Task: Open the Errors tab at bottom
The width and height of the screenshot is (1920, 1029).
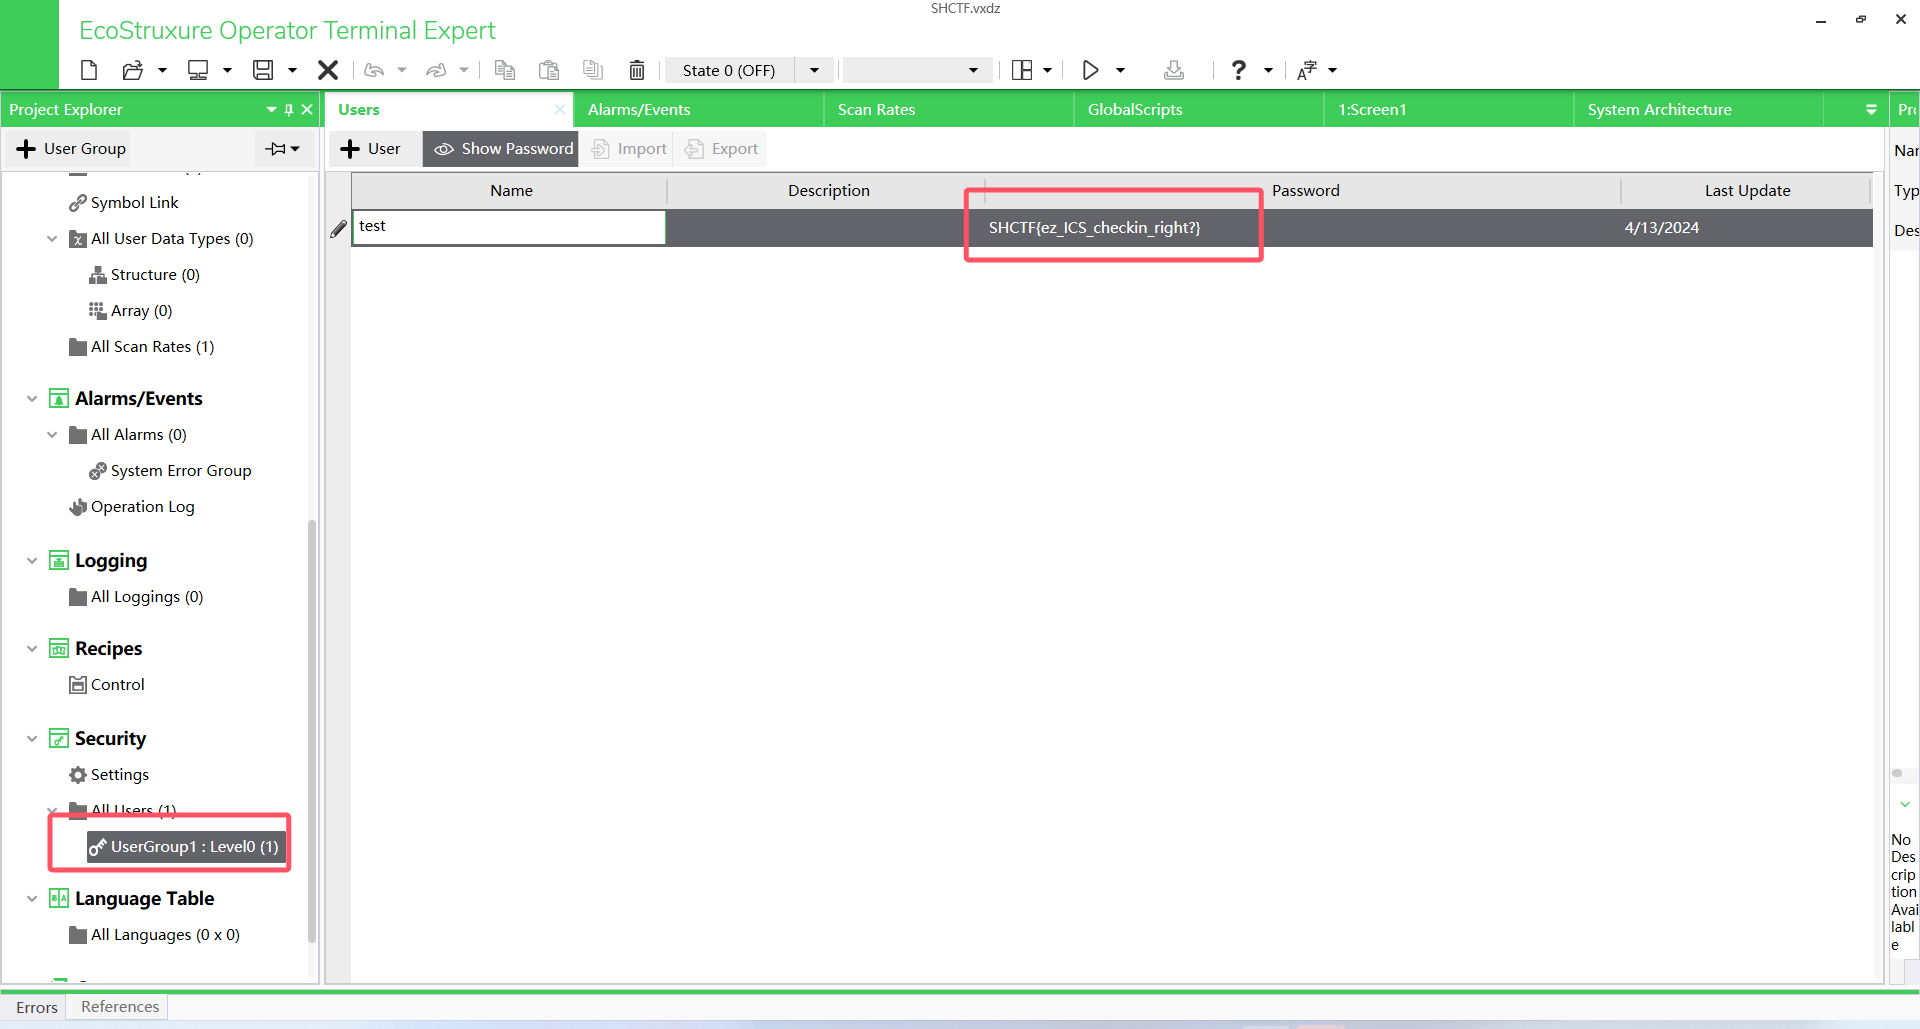Action: coord(37,1007)
